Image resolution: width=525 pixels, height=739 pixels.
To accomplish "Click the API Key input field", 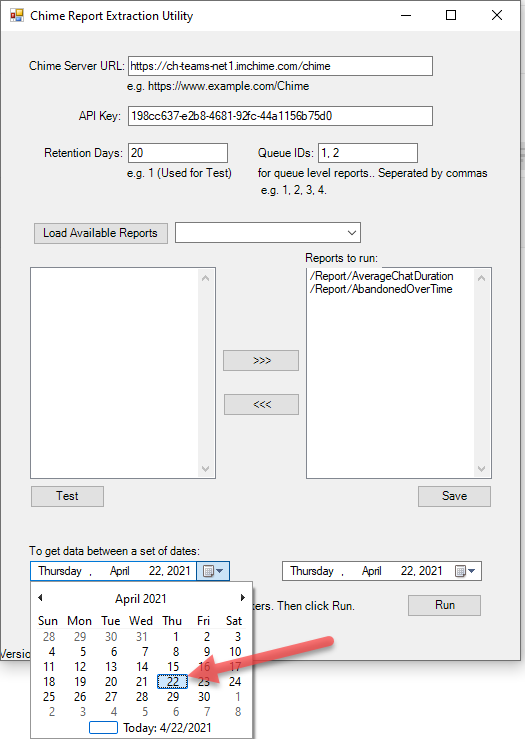I will pyautogui.click(x=280, y=116).
